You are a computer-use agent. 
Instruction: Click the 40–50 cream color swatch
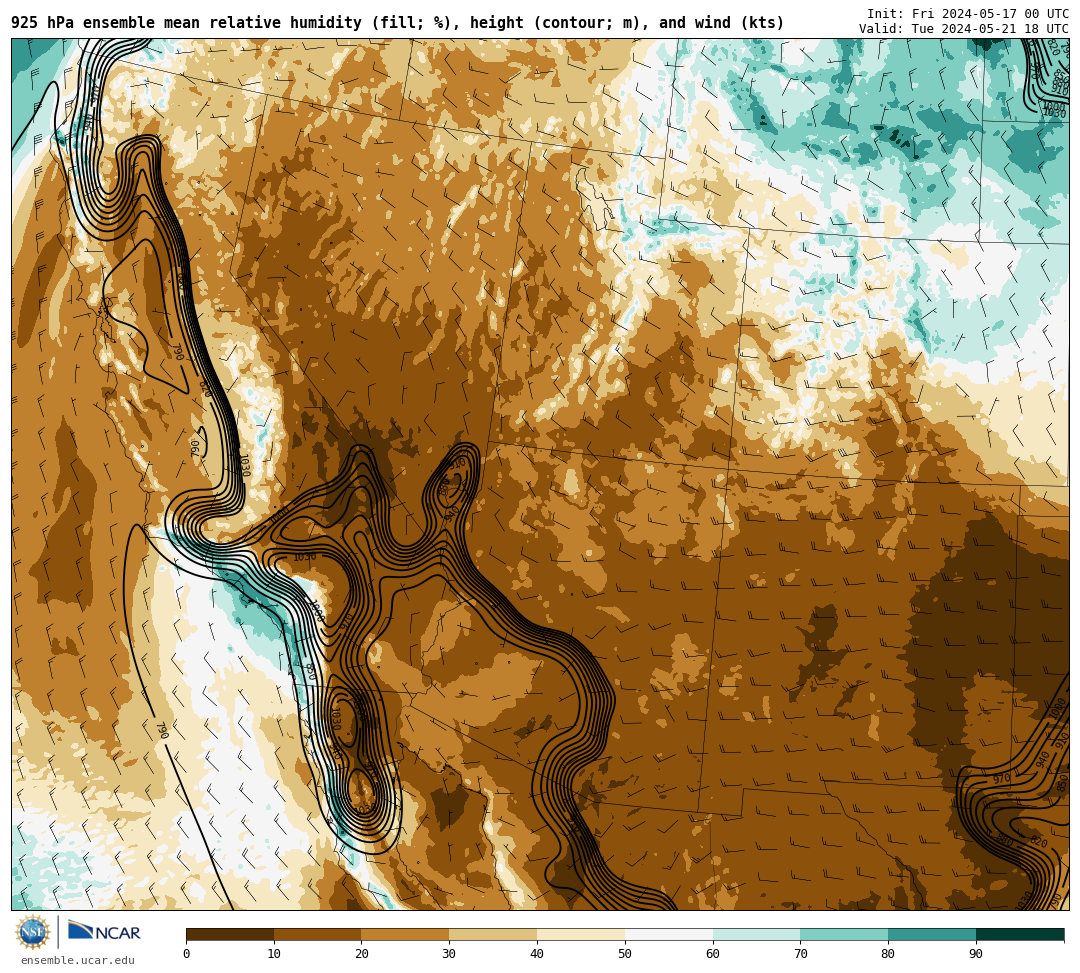pyautogui.click(x=581, y=934)
